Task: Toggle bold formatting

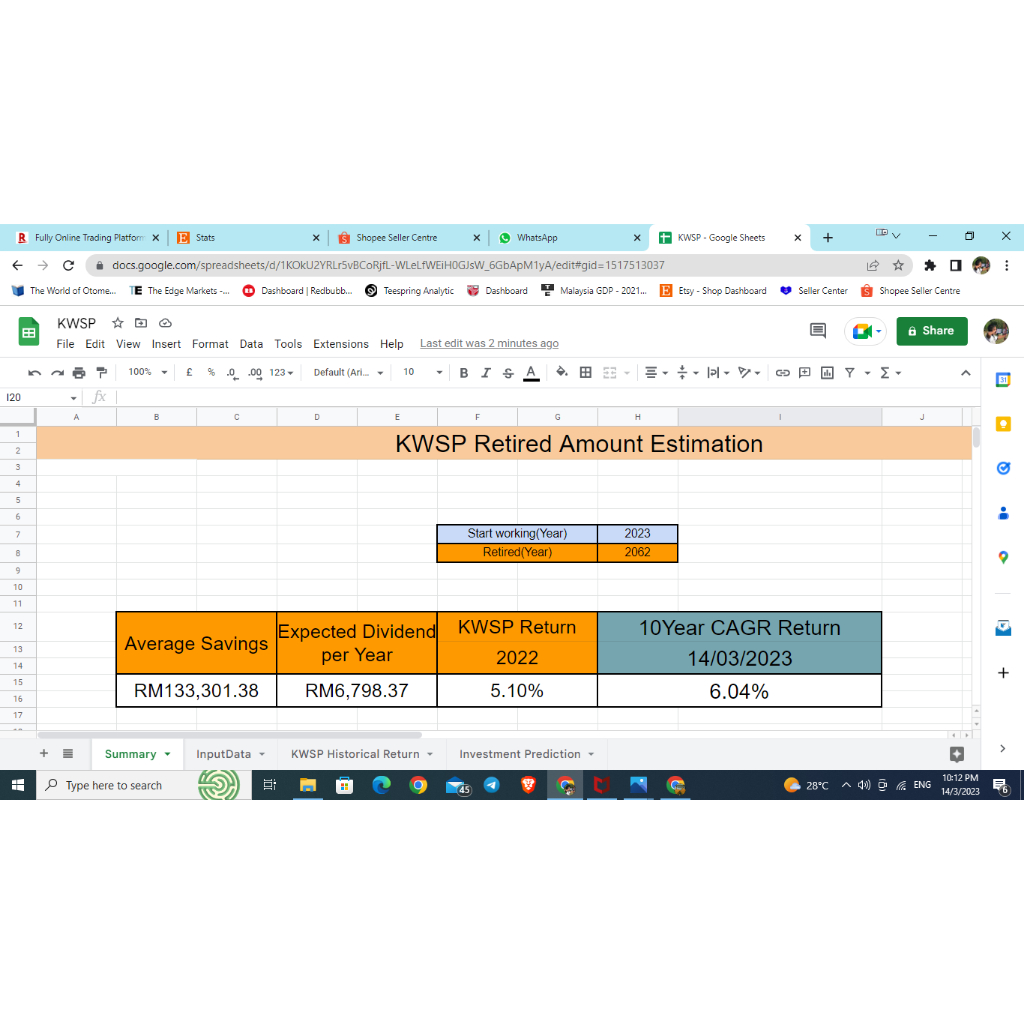Action: click(463, 373)
